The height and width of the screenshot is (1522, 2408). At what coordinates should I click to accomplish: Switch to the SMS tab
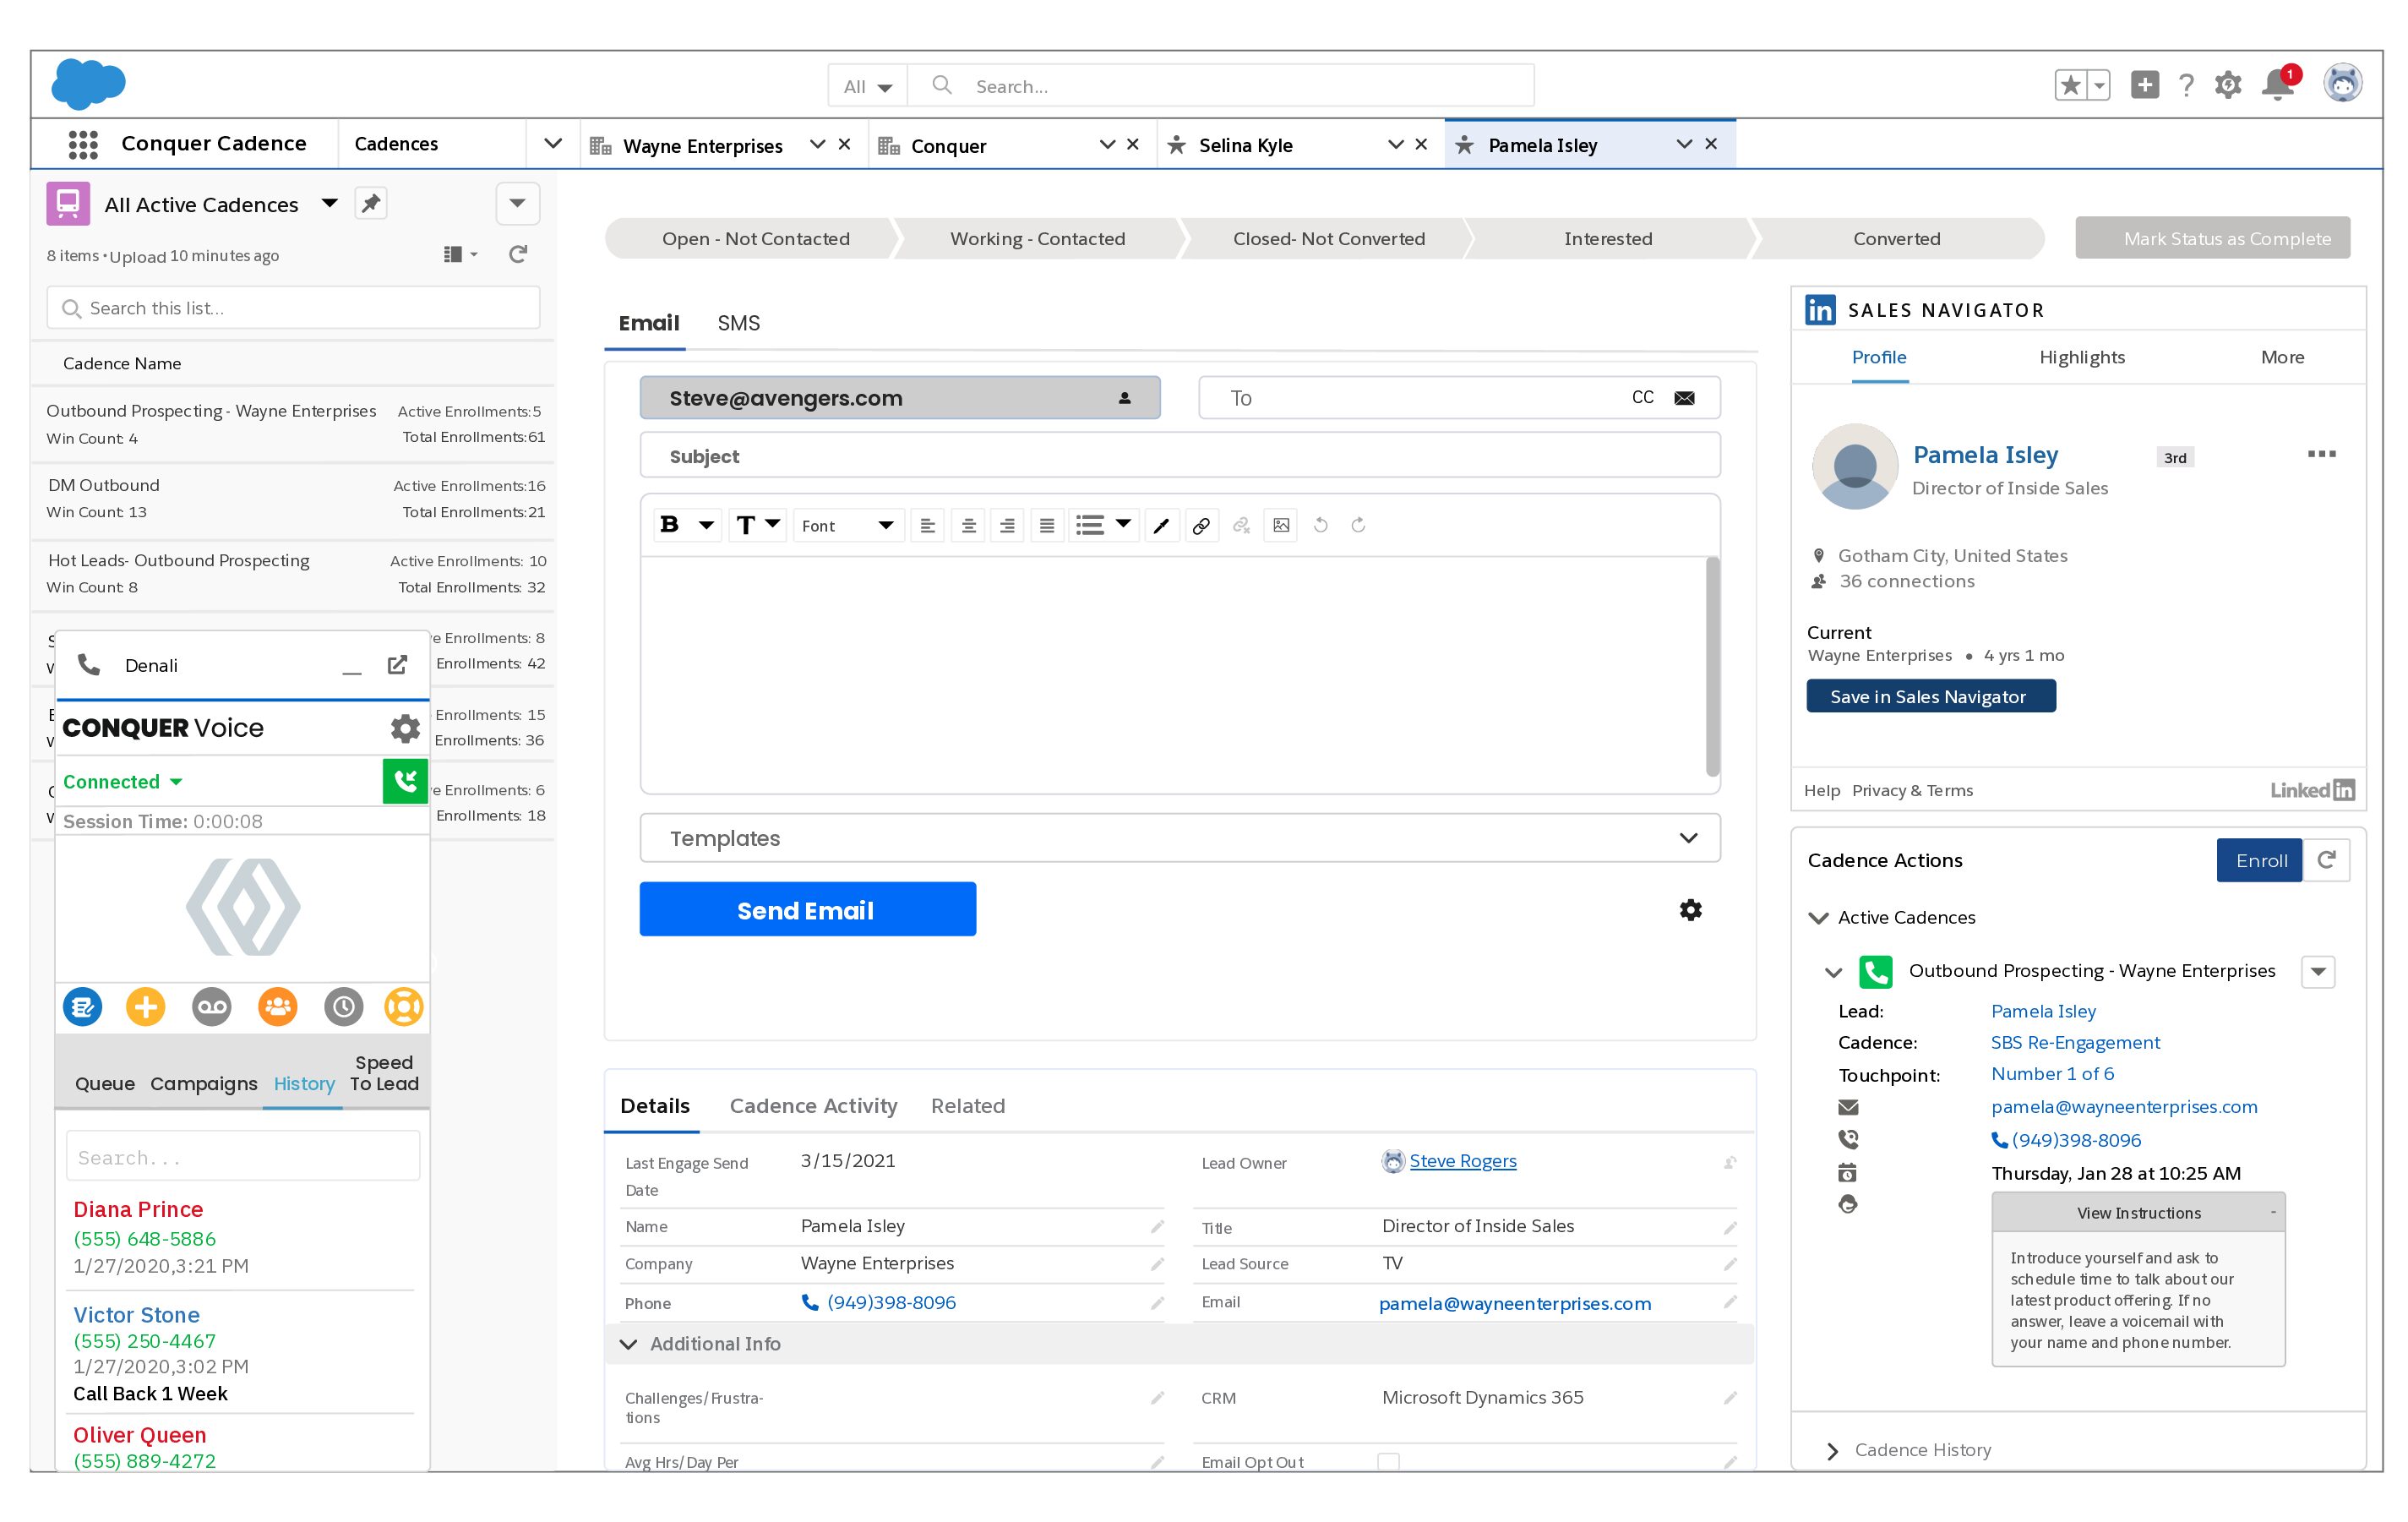tap(738, 323)
